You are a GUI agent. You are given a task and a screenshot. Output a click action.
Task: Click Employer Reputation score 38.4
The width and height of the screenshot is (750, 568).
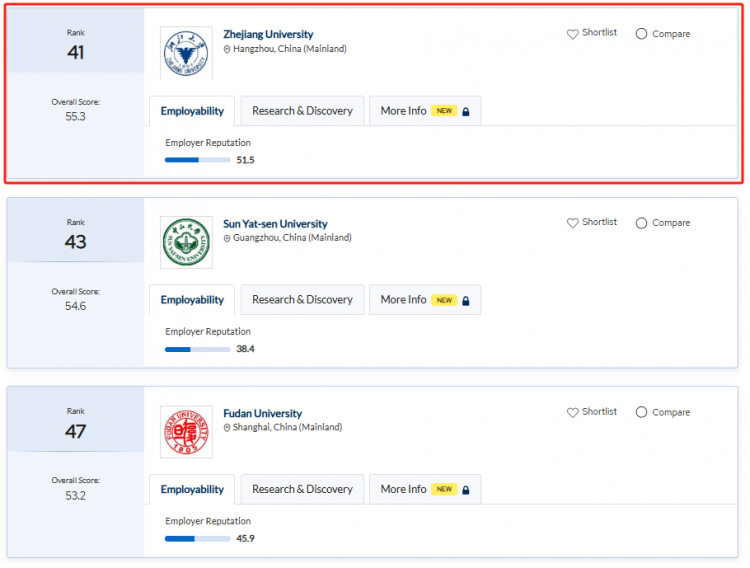[x=245, y=349]
